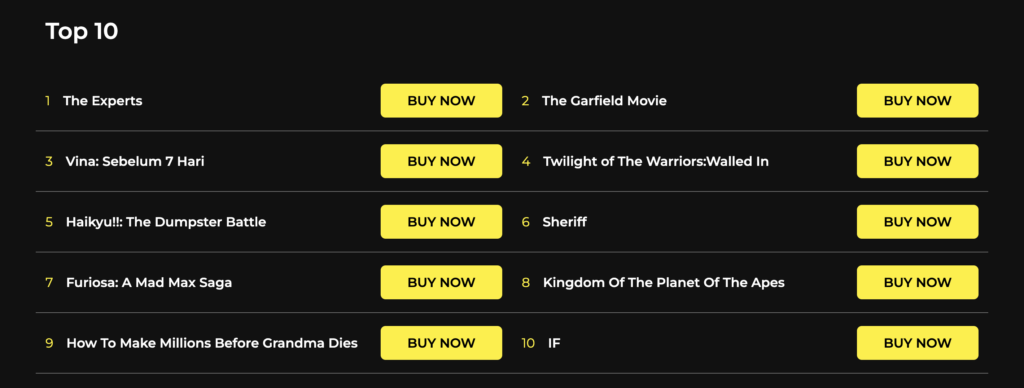This screenshot has height=388, width=1024.
Task: Click BUY NOW for The Experts
Action: pos(441,101)
